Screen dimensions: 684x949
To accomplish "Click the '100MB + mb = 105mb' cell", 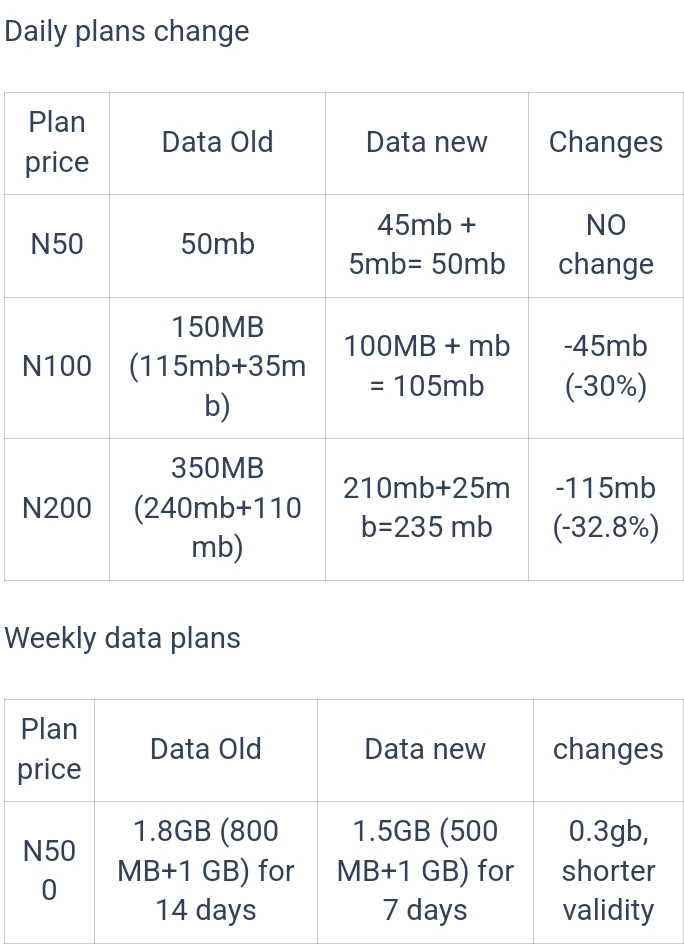I will 427,367.
